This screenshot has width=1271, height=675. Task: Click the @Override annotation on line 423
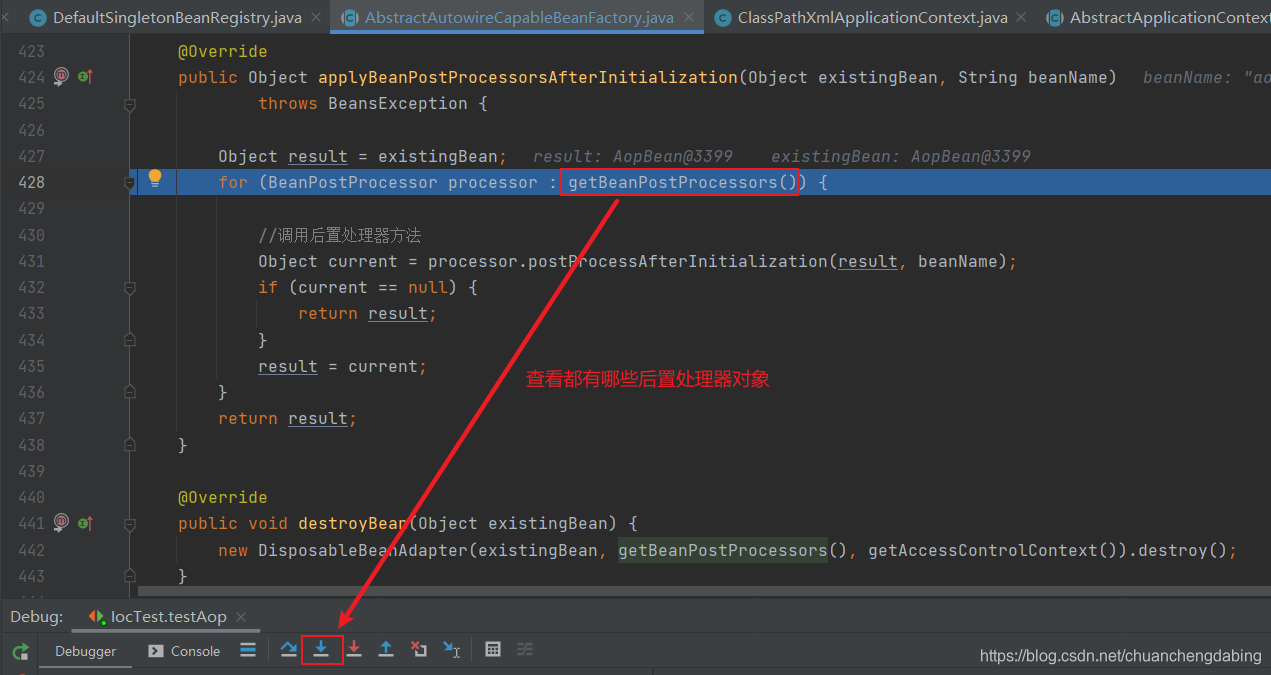(223, 51)
